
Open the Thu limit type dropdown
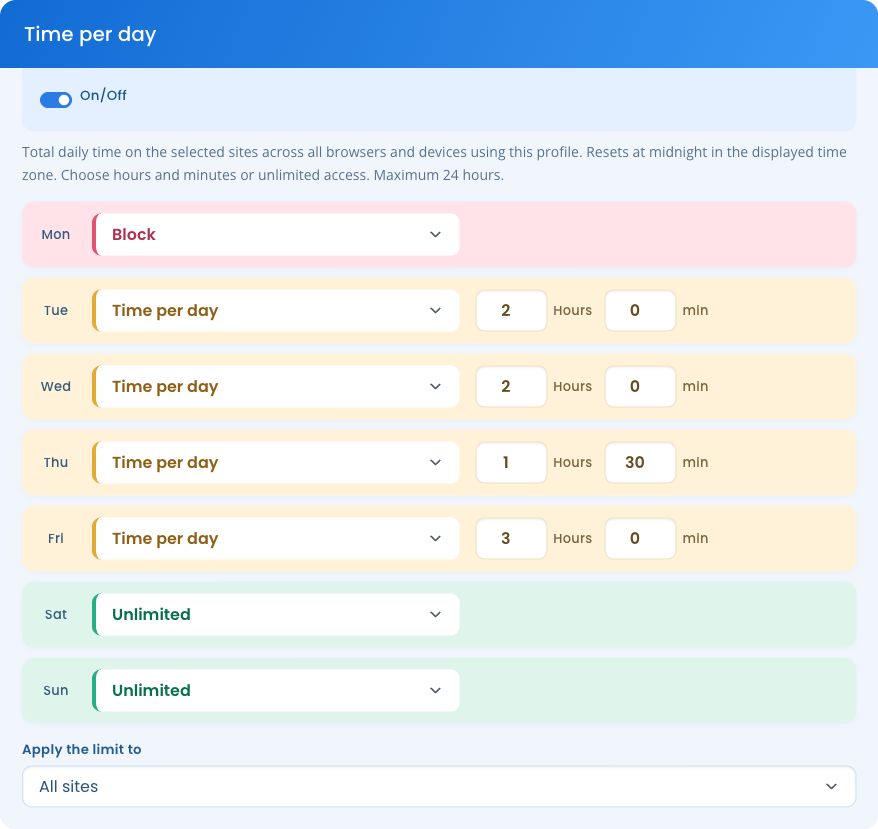pyautogui.click(x=276, y=462)
